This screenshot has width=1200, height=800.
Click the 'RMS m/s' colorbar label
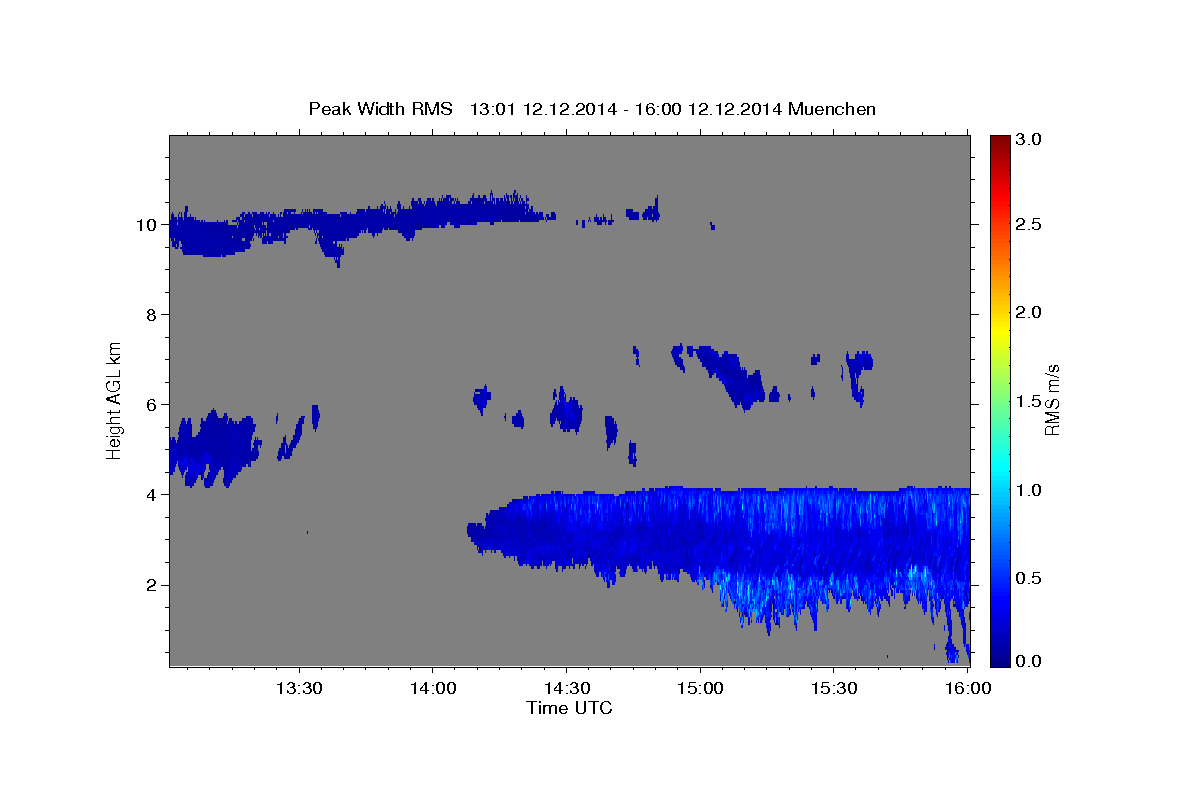pos(1052,399)
